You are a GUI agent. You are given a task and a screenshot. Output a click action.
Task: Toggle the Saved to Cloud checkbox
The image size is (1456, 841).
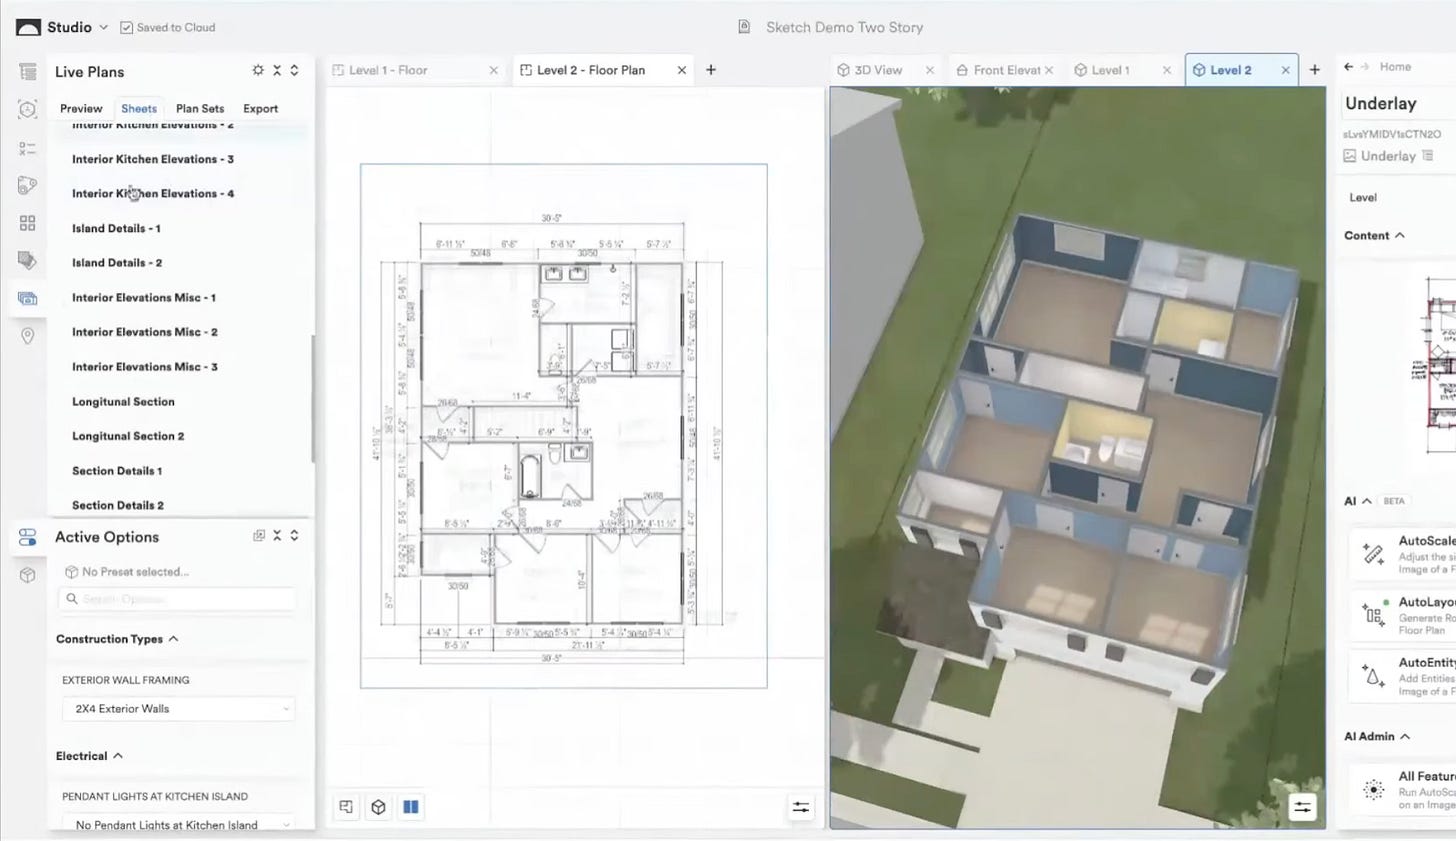click(x=126, y=27)
